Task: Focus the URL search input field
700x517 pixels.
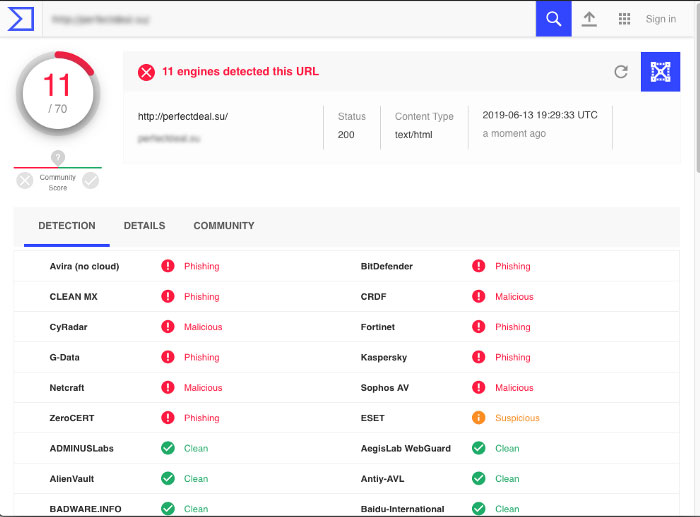Action: (289, 19)
